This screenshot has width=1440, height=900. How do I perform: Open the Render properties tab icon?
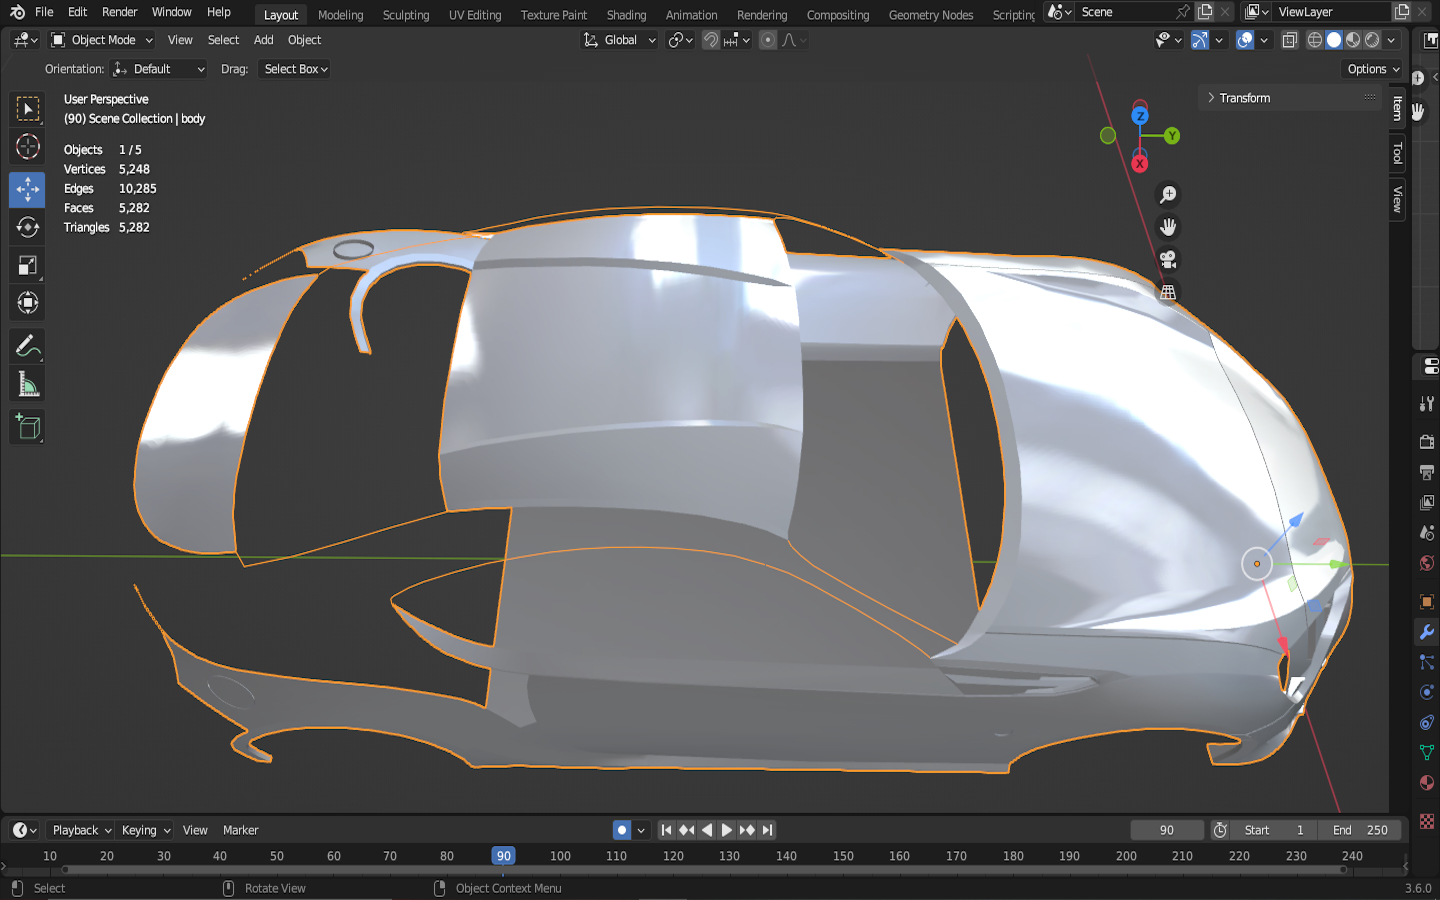(1427, 442)
